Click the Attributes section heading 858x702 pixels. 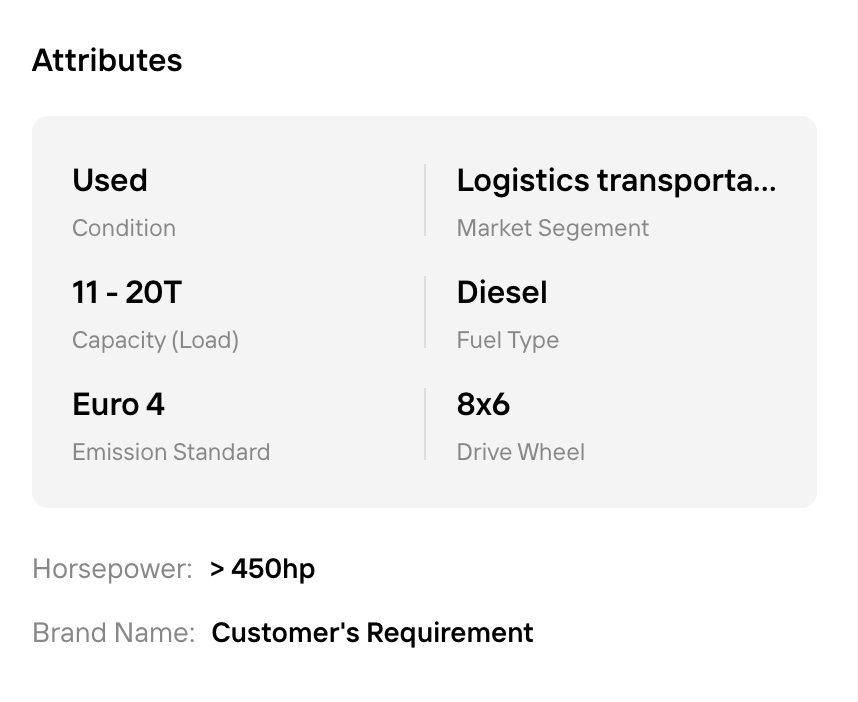click(107, 60)
